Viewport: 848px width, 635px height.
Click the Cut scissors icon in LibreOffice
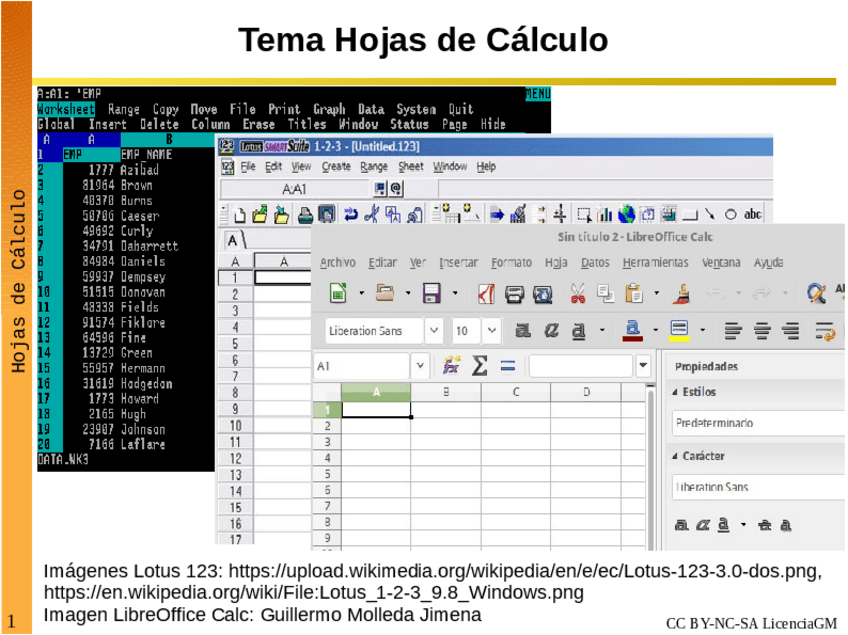click(577, 293)
